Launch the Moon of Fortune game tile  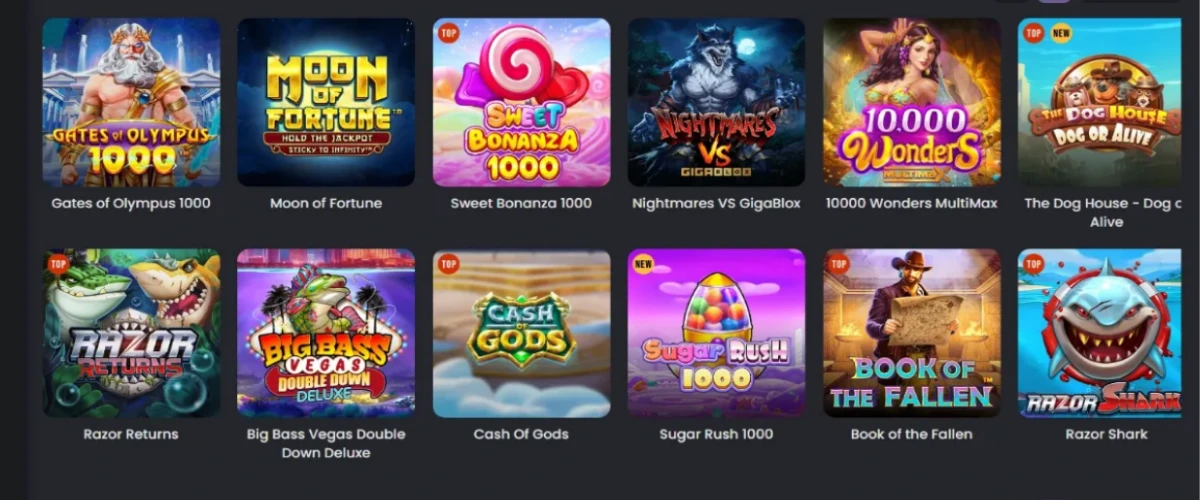326,102
